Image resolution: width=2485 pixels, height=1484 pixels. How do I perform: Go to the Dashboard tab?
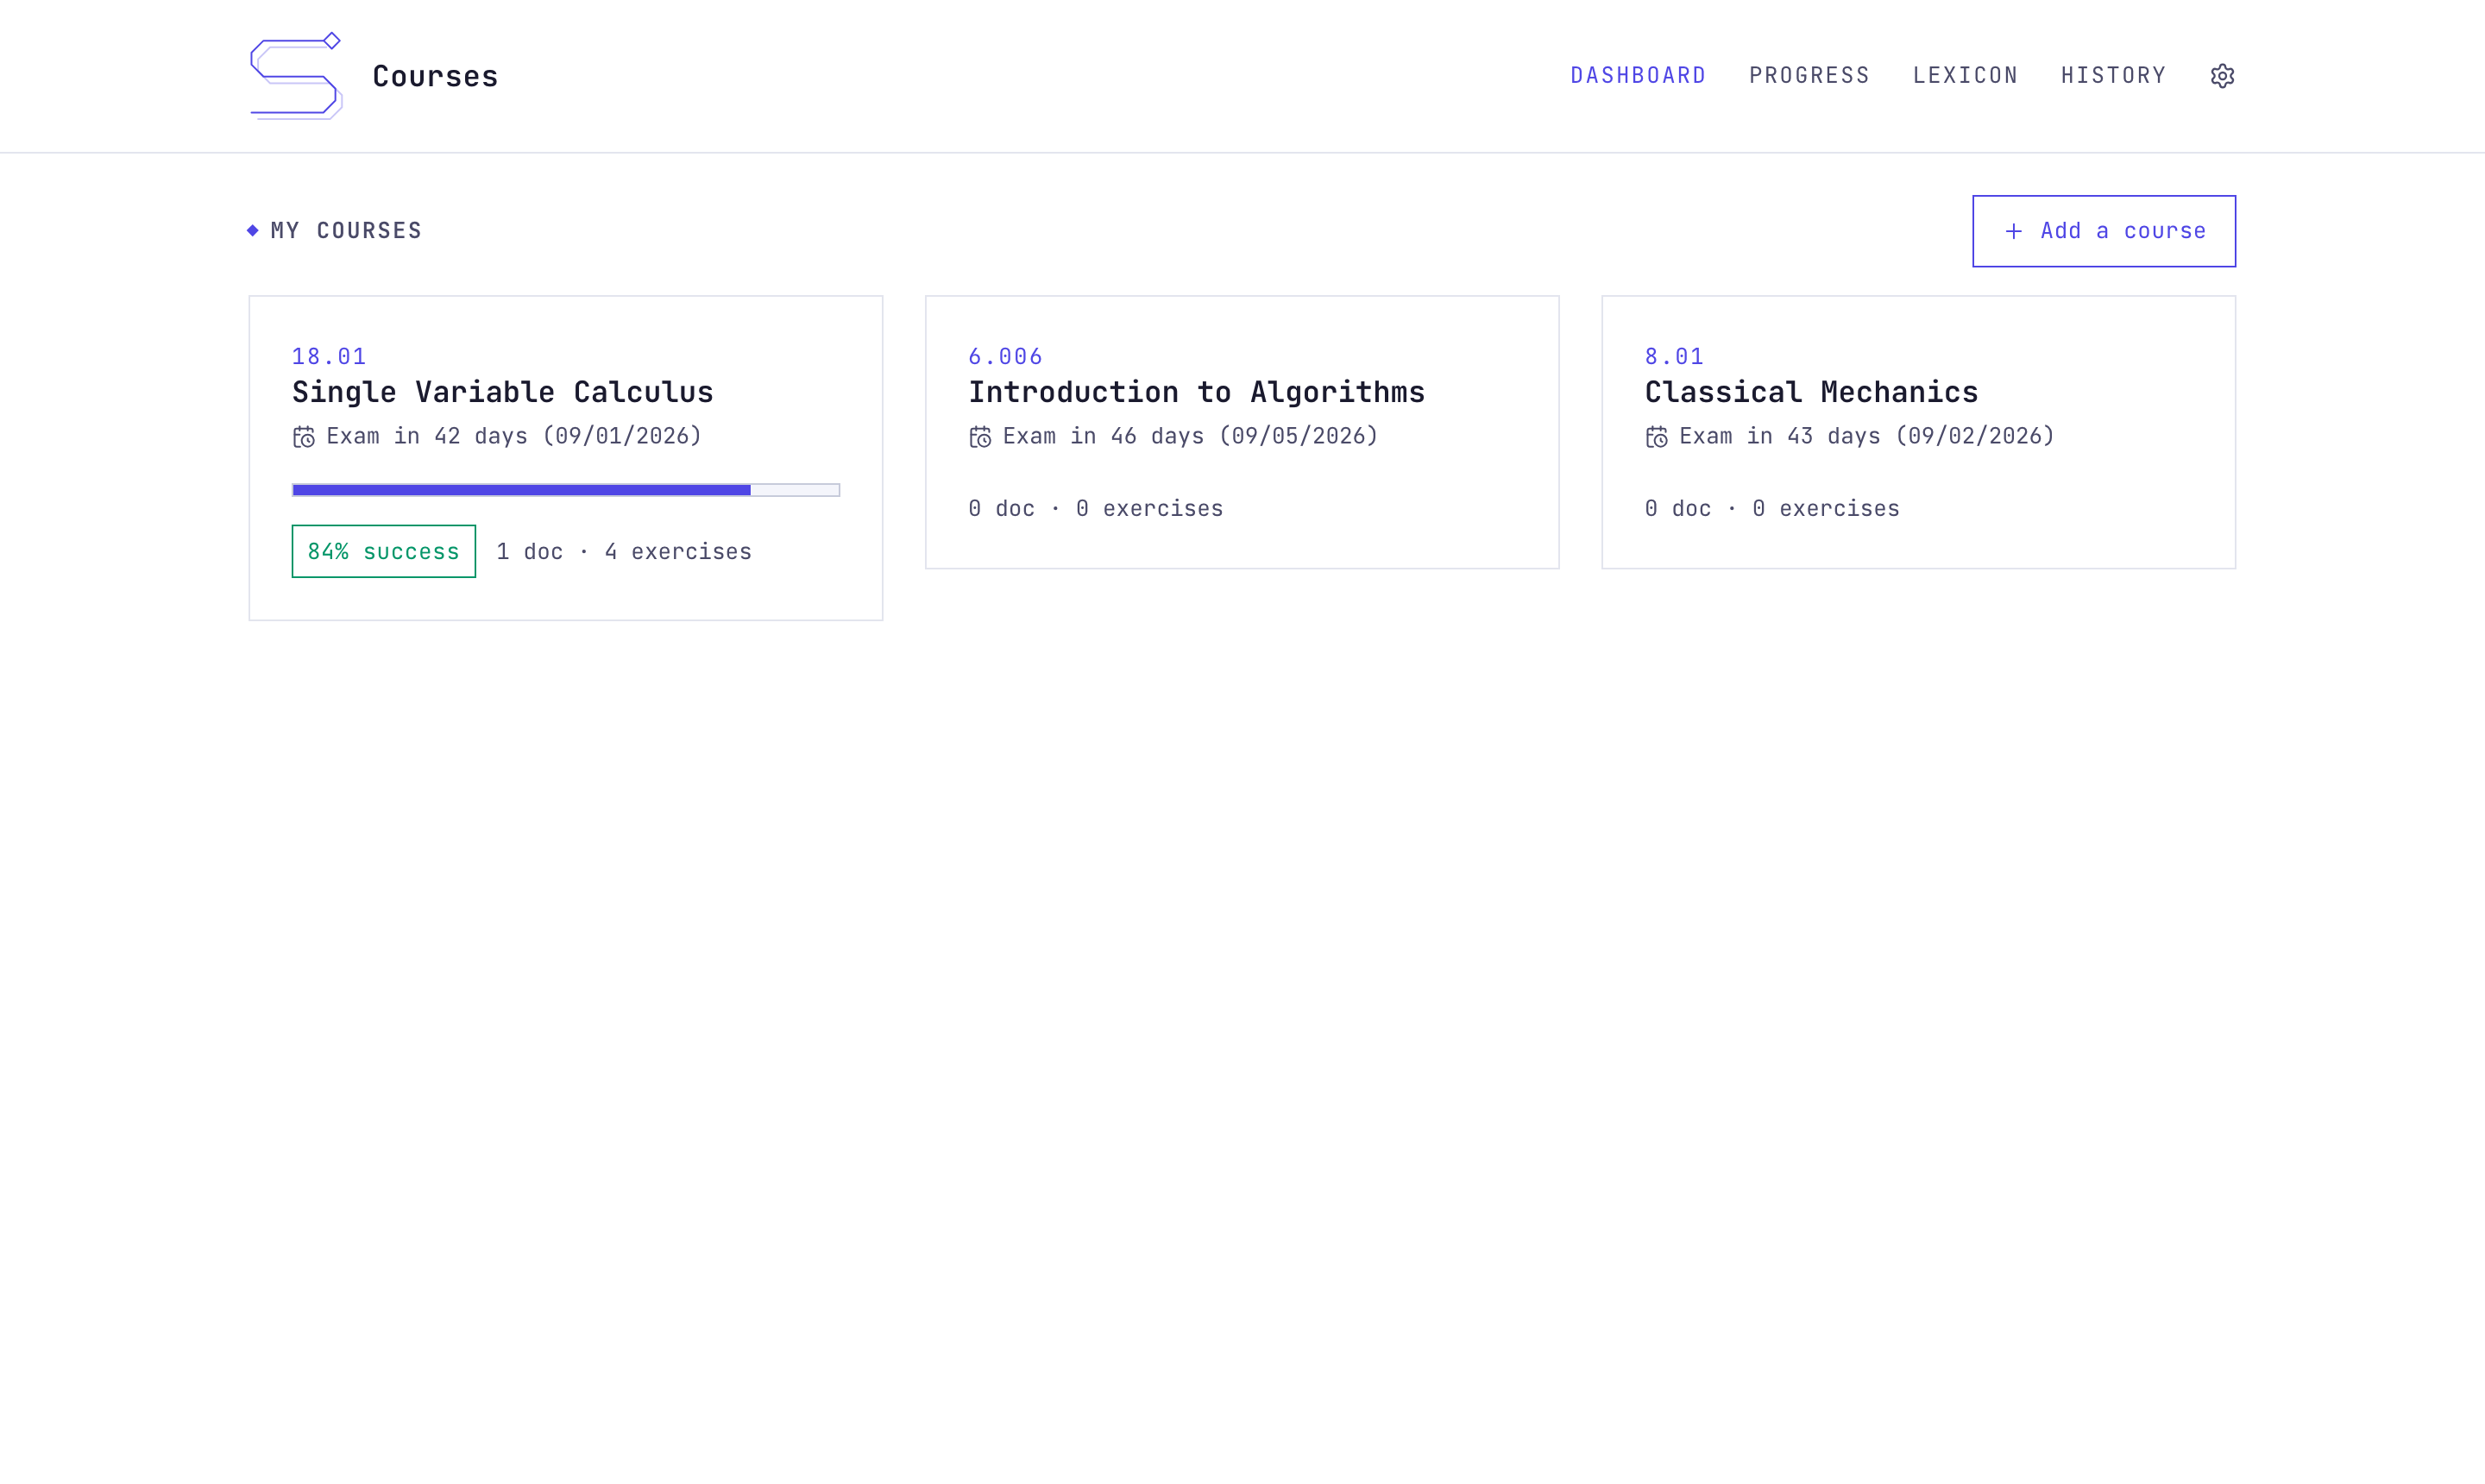click(x=1638, y=76)
